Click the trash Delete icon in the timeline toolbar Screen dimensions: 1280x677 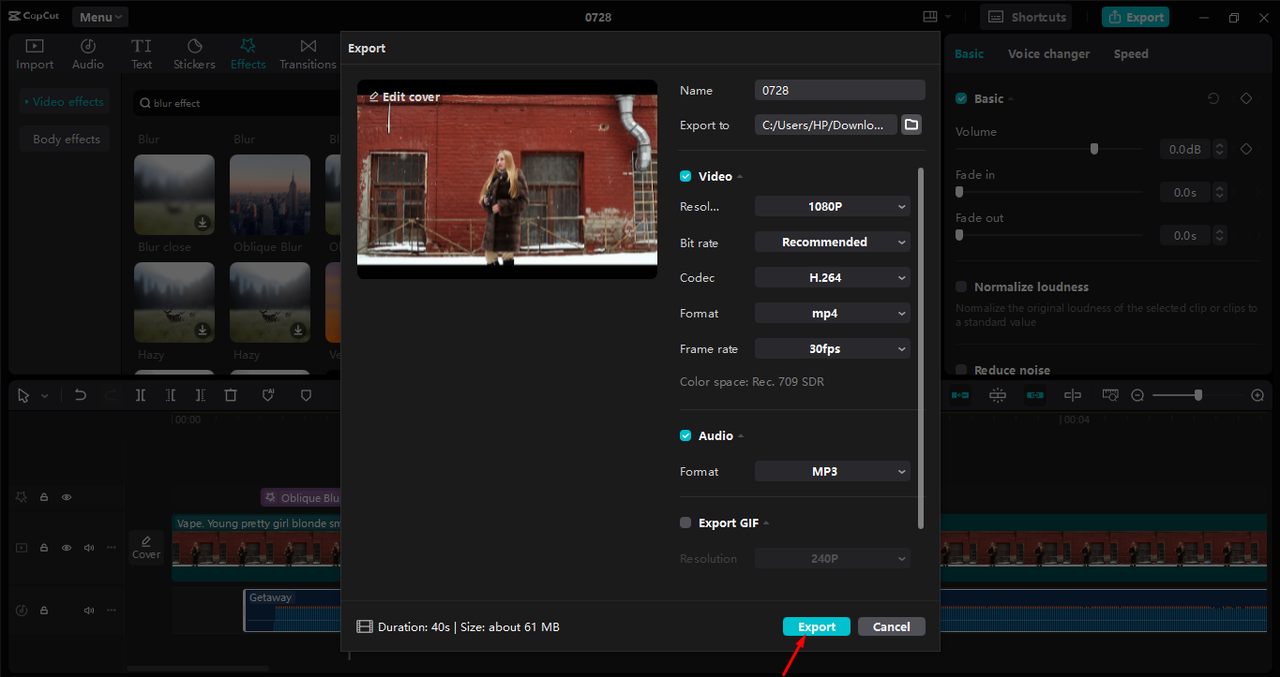[x=231, y=396]
